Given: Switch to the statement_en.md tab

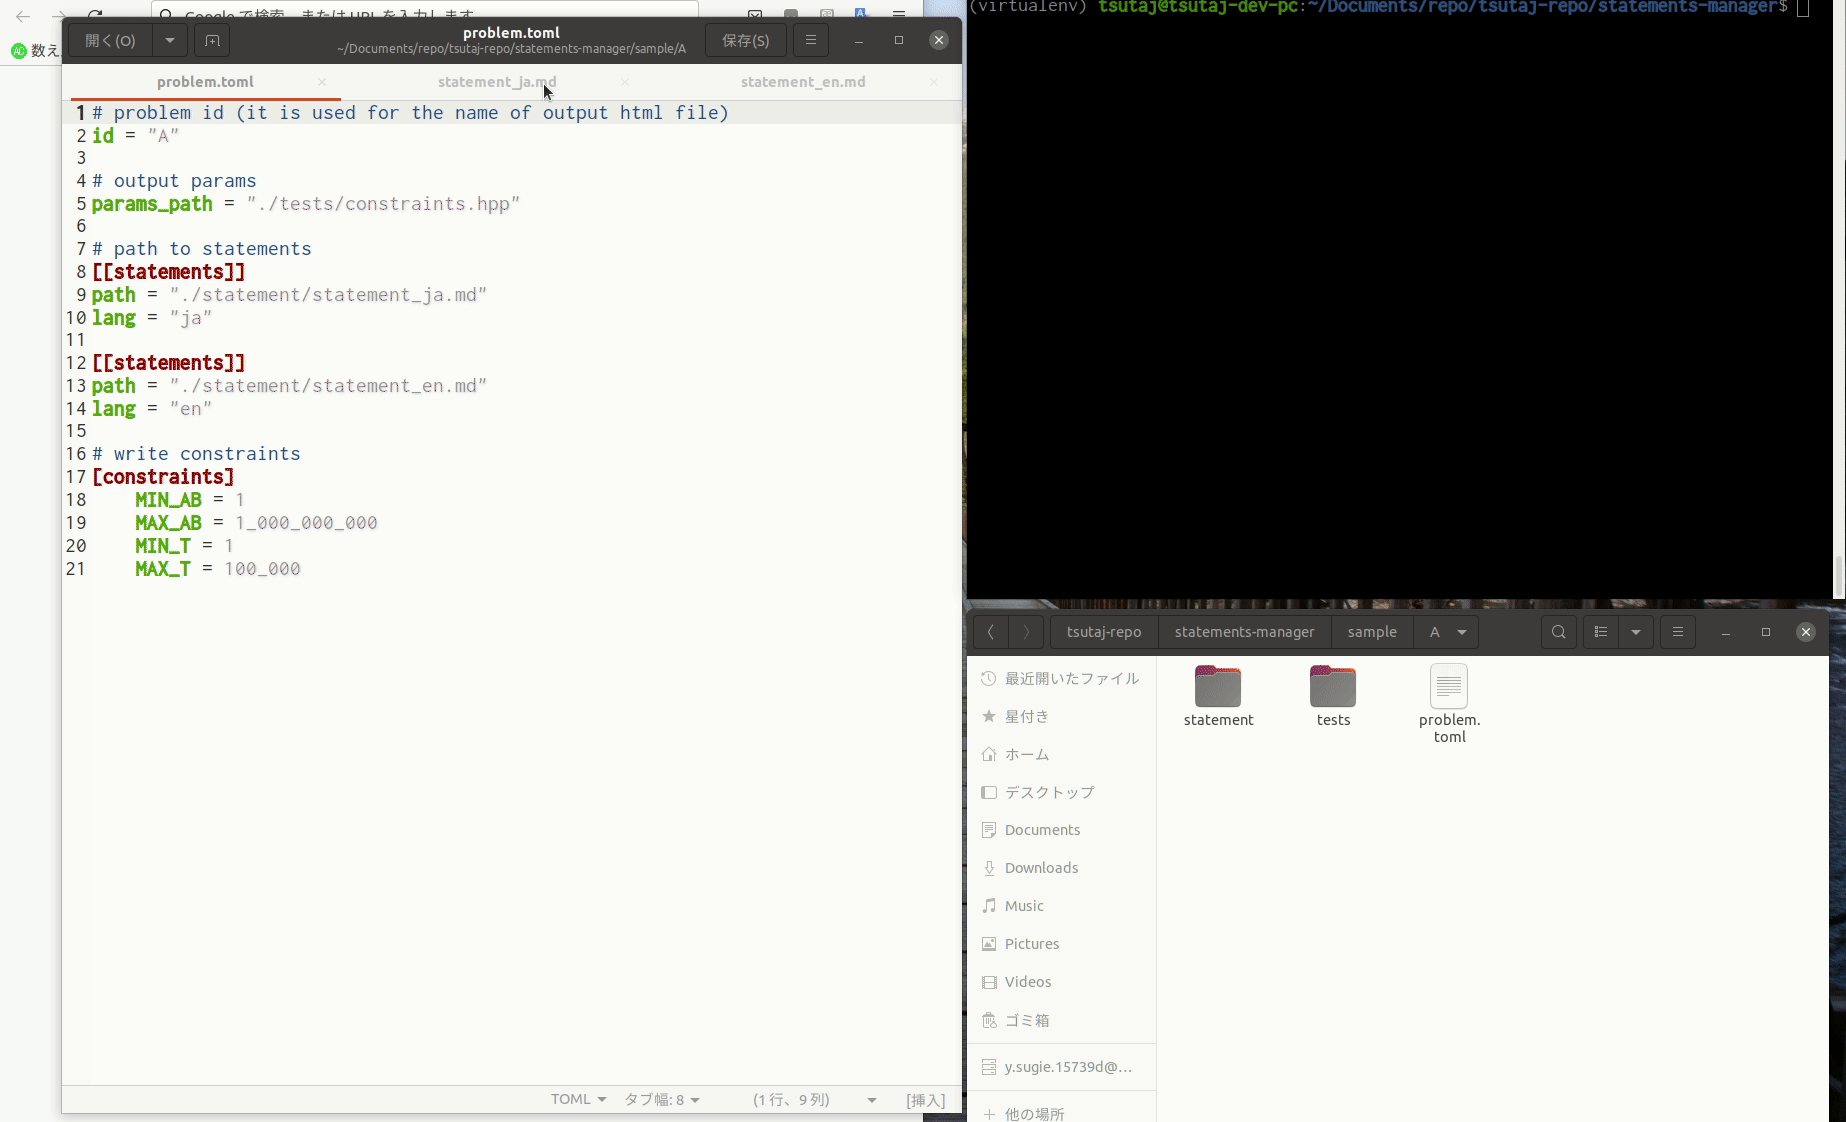Looking at the screenshot, I should 803,82.
